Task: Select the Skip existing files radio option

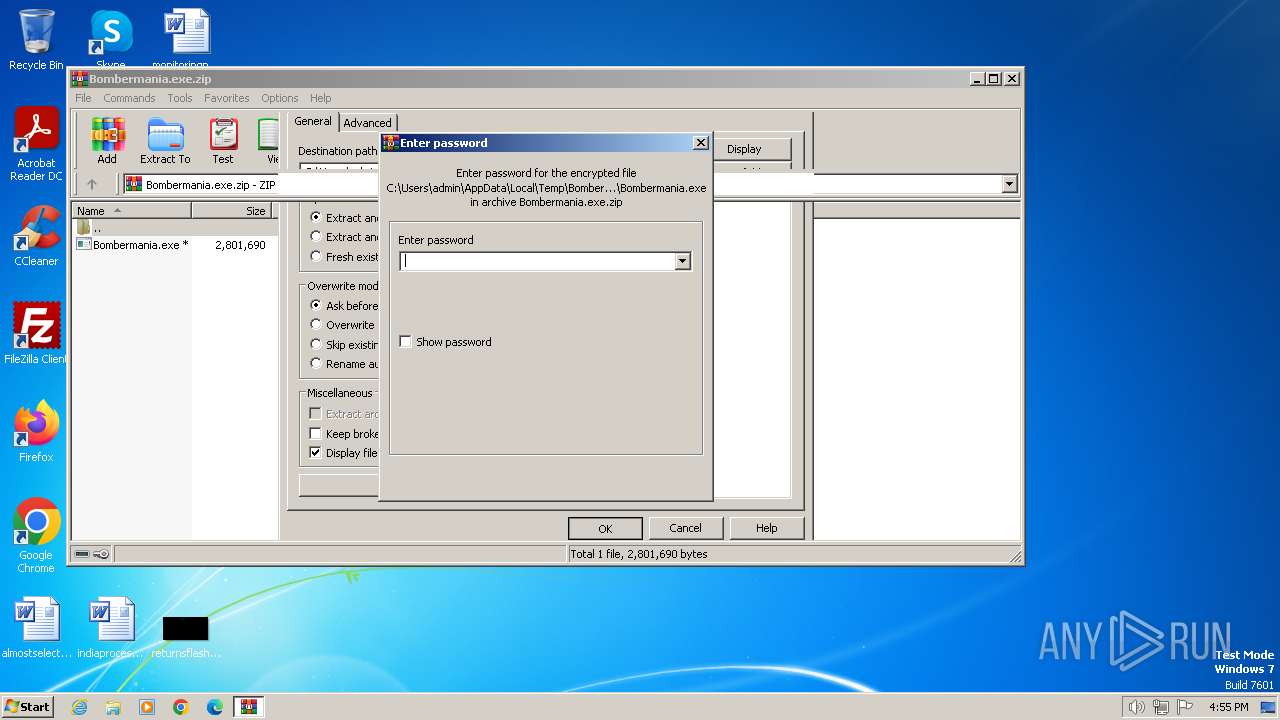Action: point(316,344)
